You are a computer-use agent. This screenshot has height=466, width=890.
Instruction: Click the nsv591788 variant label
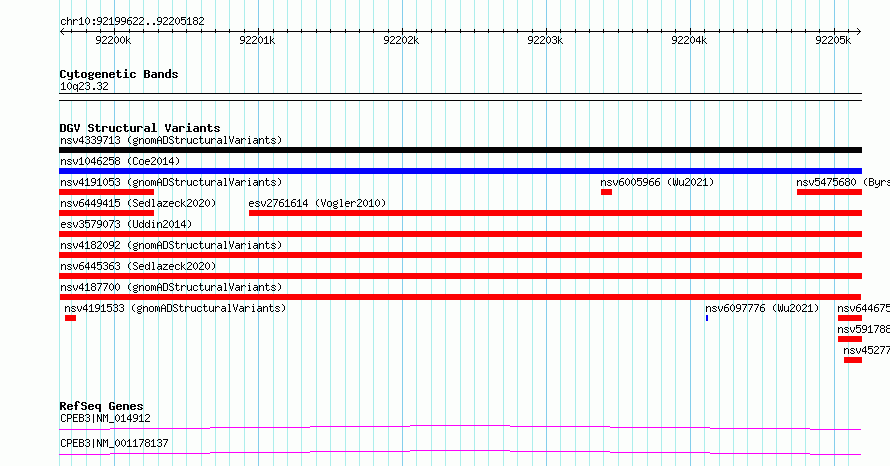click(x=863, y=329)
